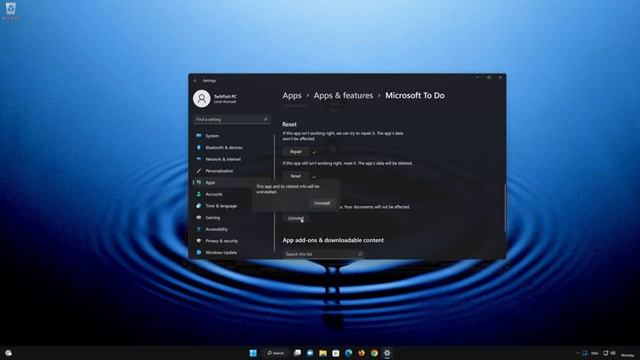Show hidden system tray icons
Image resolution: width=640 pixels, height=360 pixels.
tap(577, 353)
